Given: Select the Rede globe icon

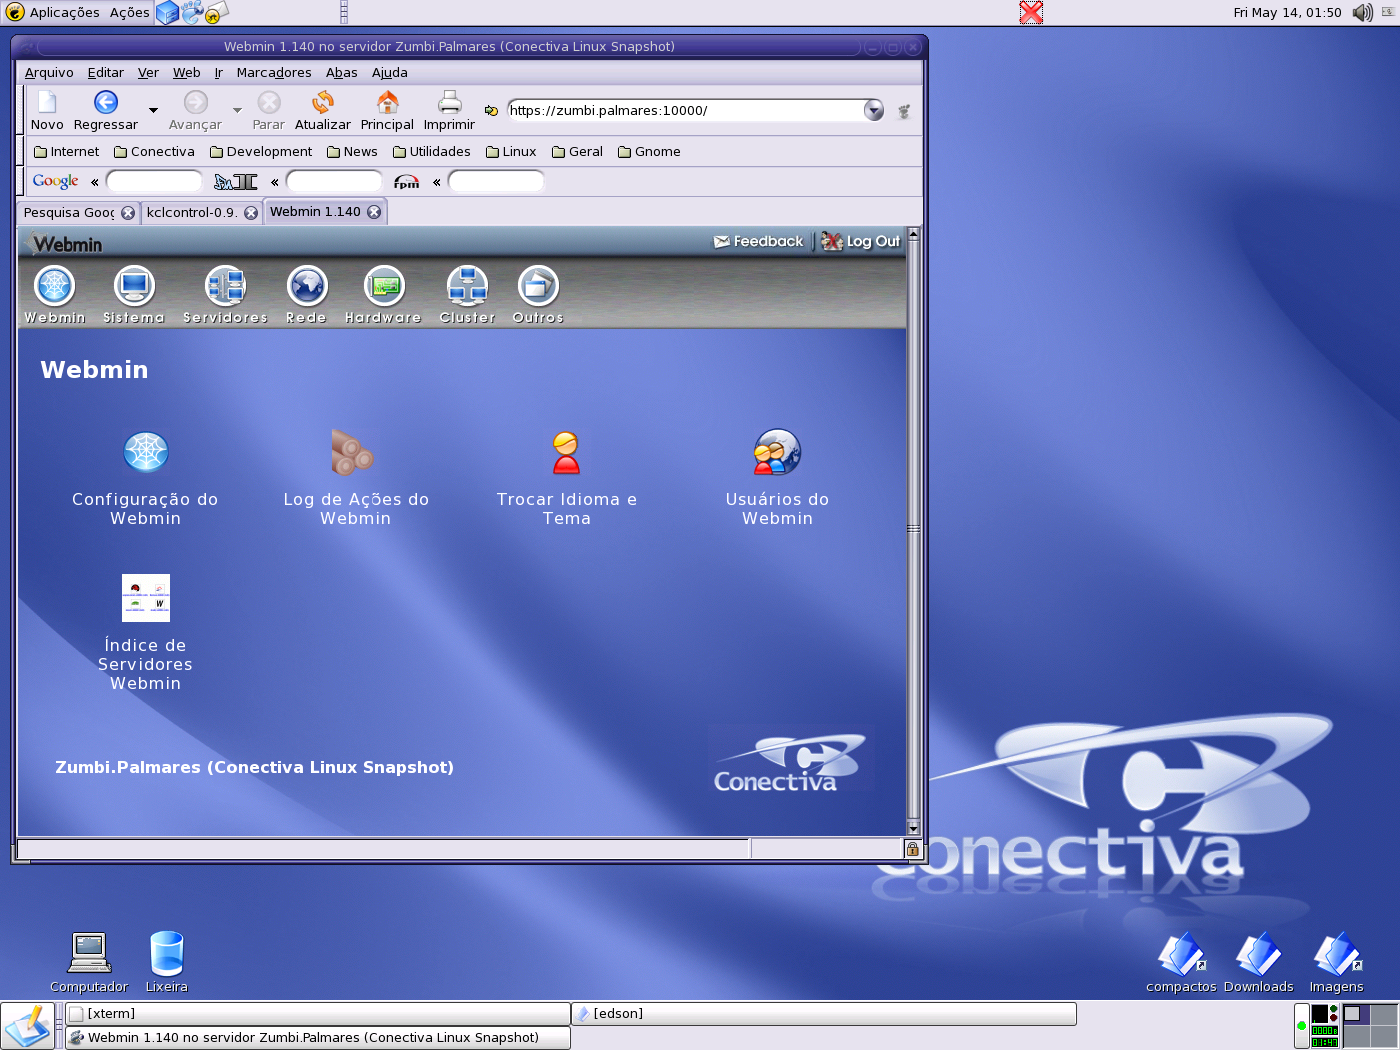Looking at the screenshot, I should coord(307,287).
